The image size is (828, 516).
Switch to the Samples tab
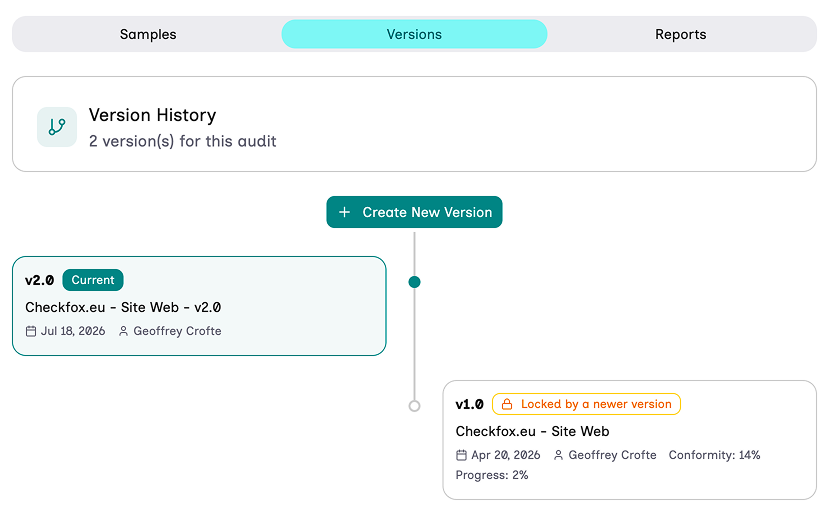coord(148,34)
